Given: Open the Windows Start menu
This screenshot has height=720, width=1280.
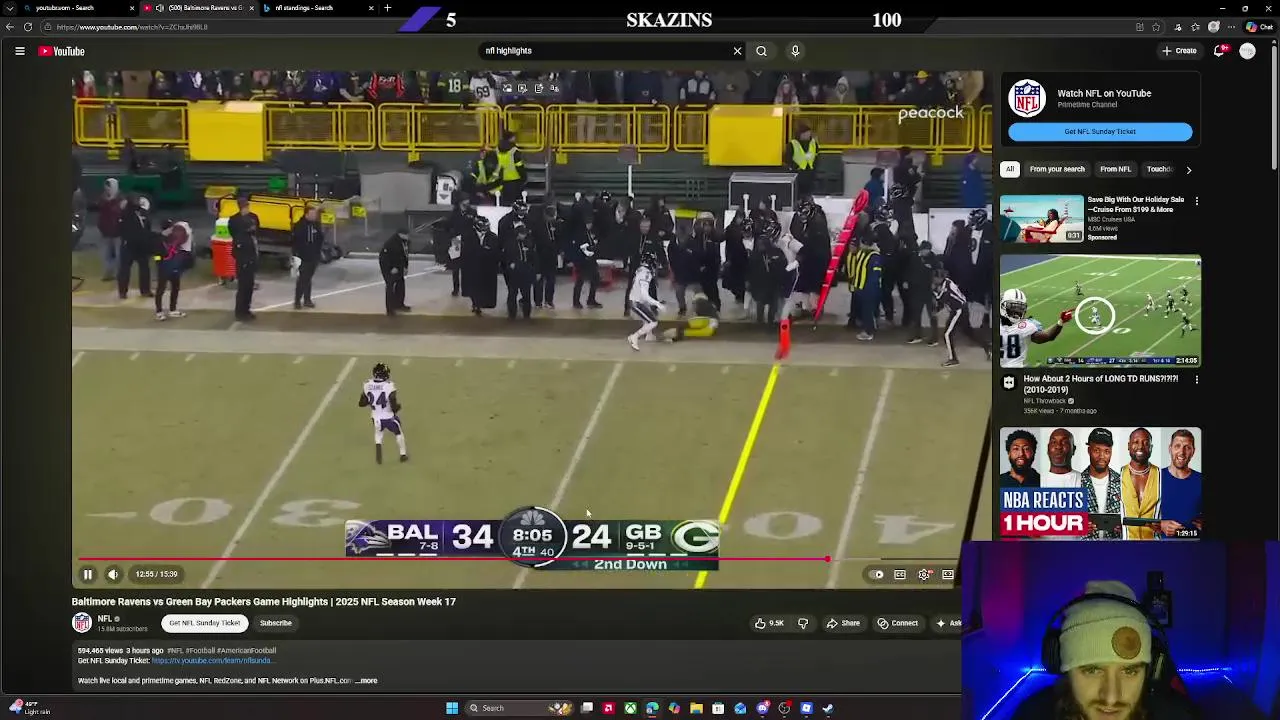Looking at the screenshot, I should [x=452, y=708].
